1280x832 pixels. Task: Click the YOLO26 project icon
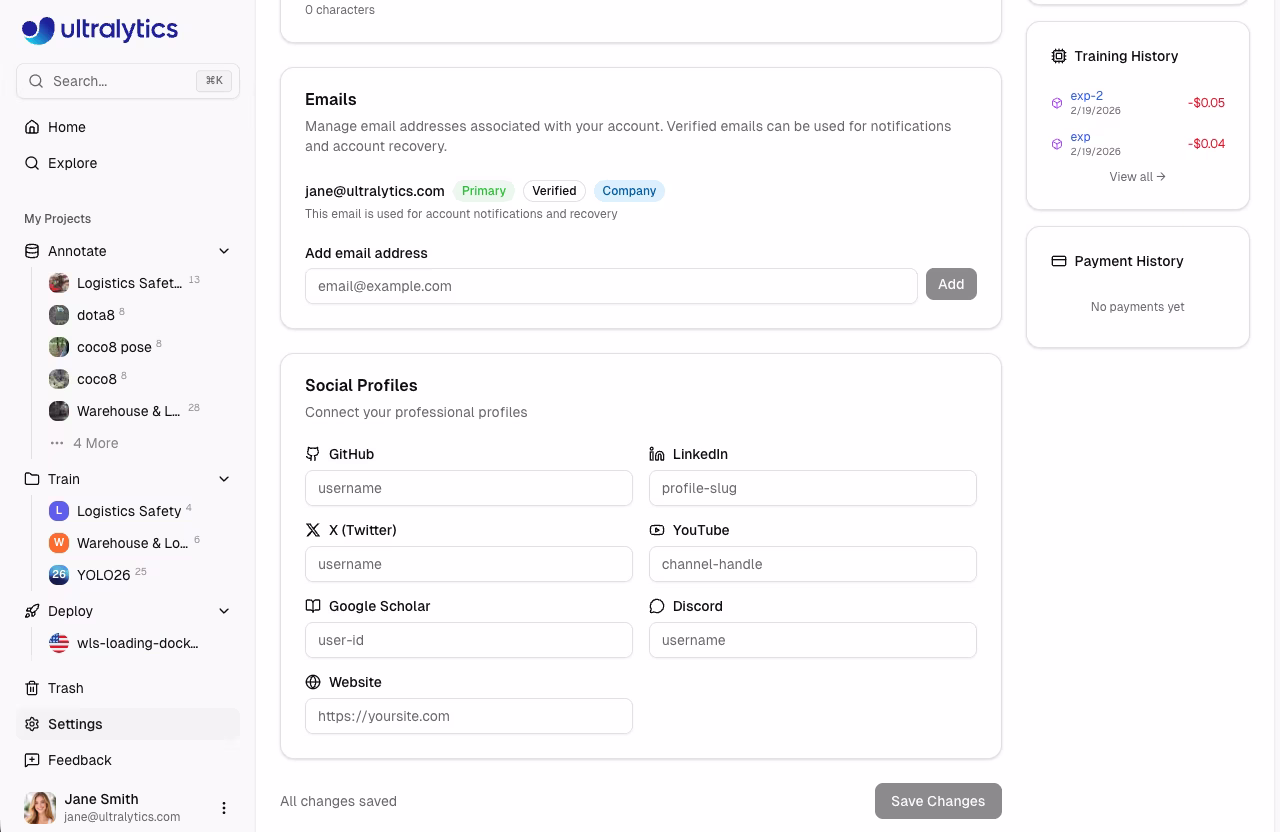[59, 575]
